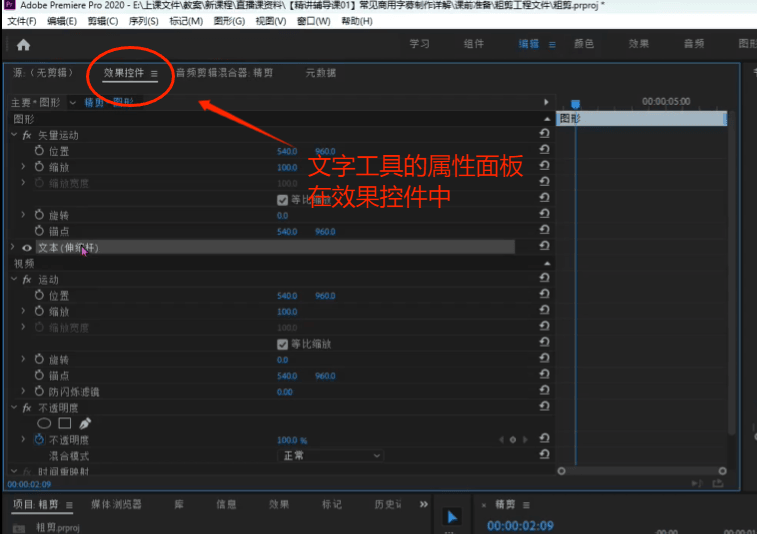Click the opacity 100.0 % value

click(291, 440)
